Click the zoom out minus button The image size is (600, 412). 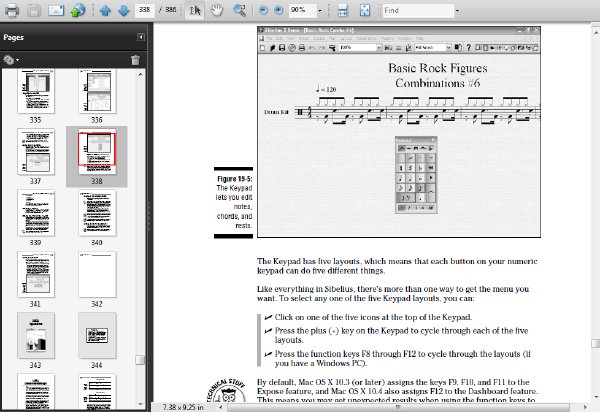pos(263,10)
